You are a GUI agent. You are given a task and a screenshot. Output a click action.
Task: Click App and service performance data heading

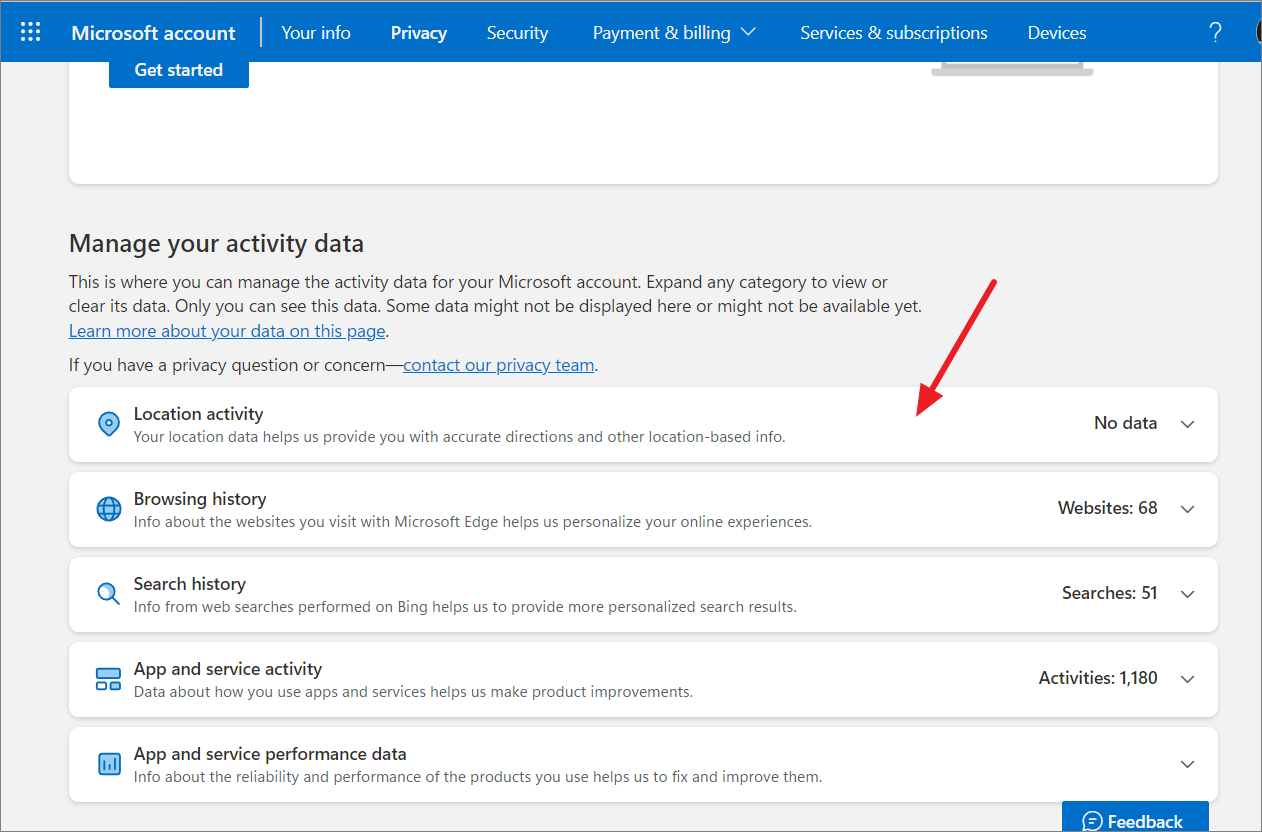[270, 754]
